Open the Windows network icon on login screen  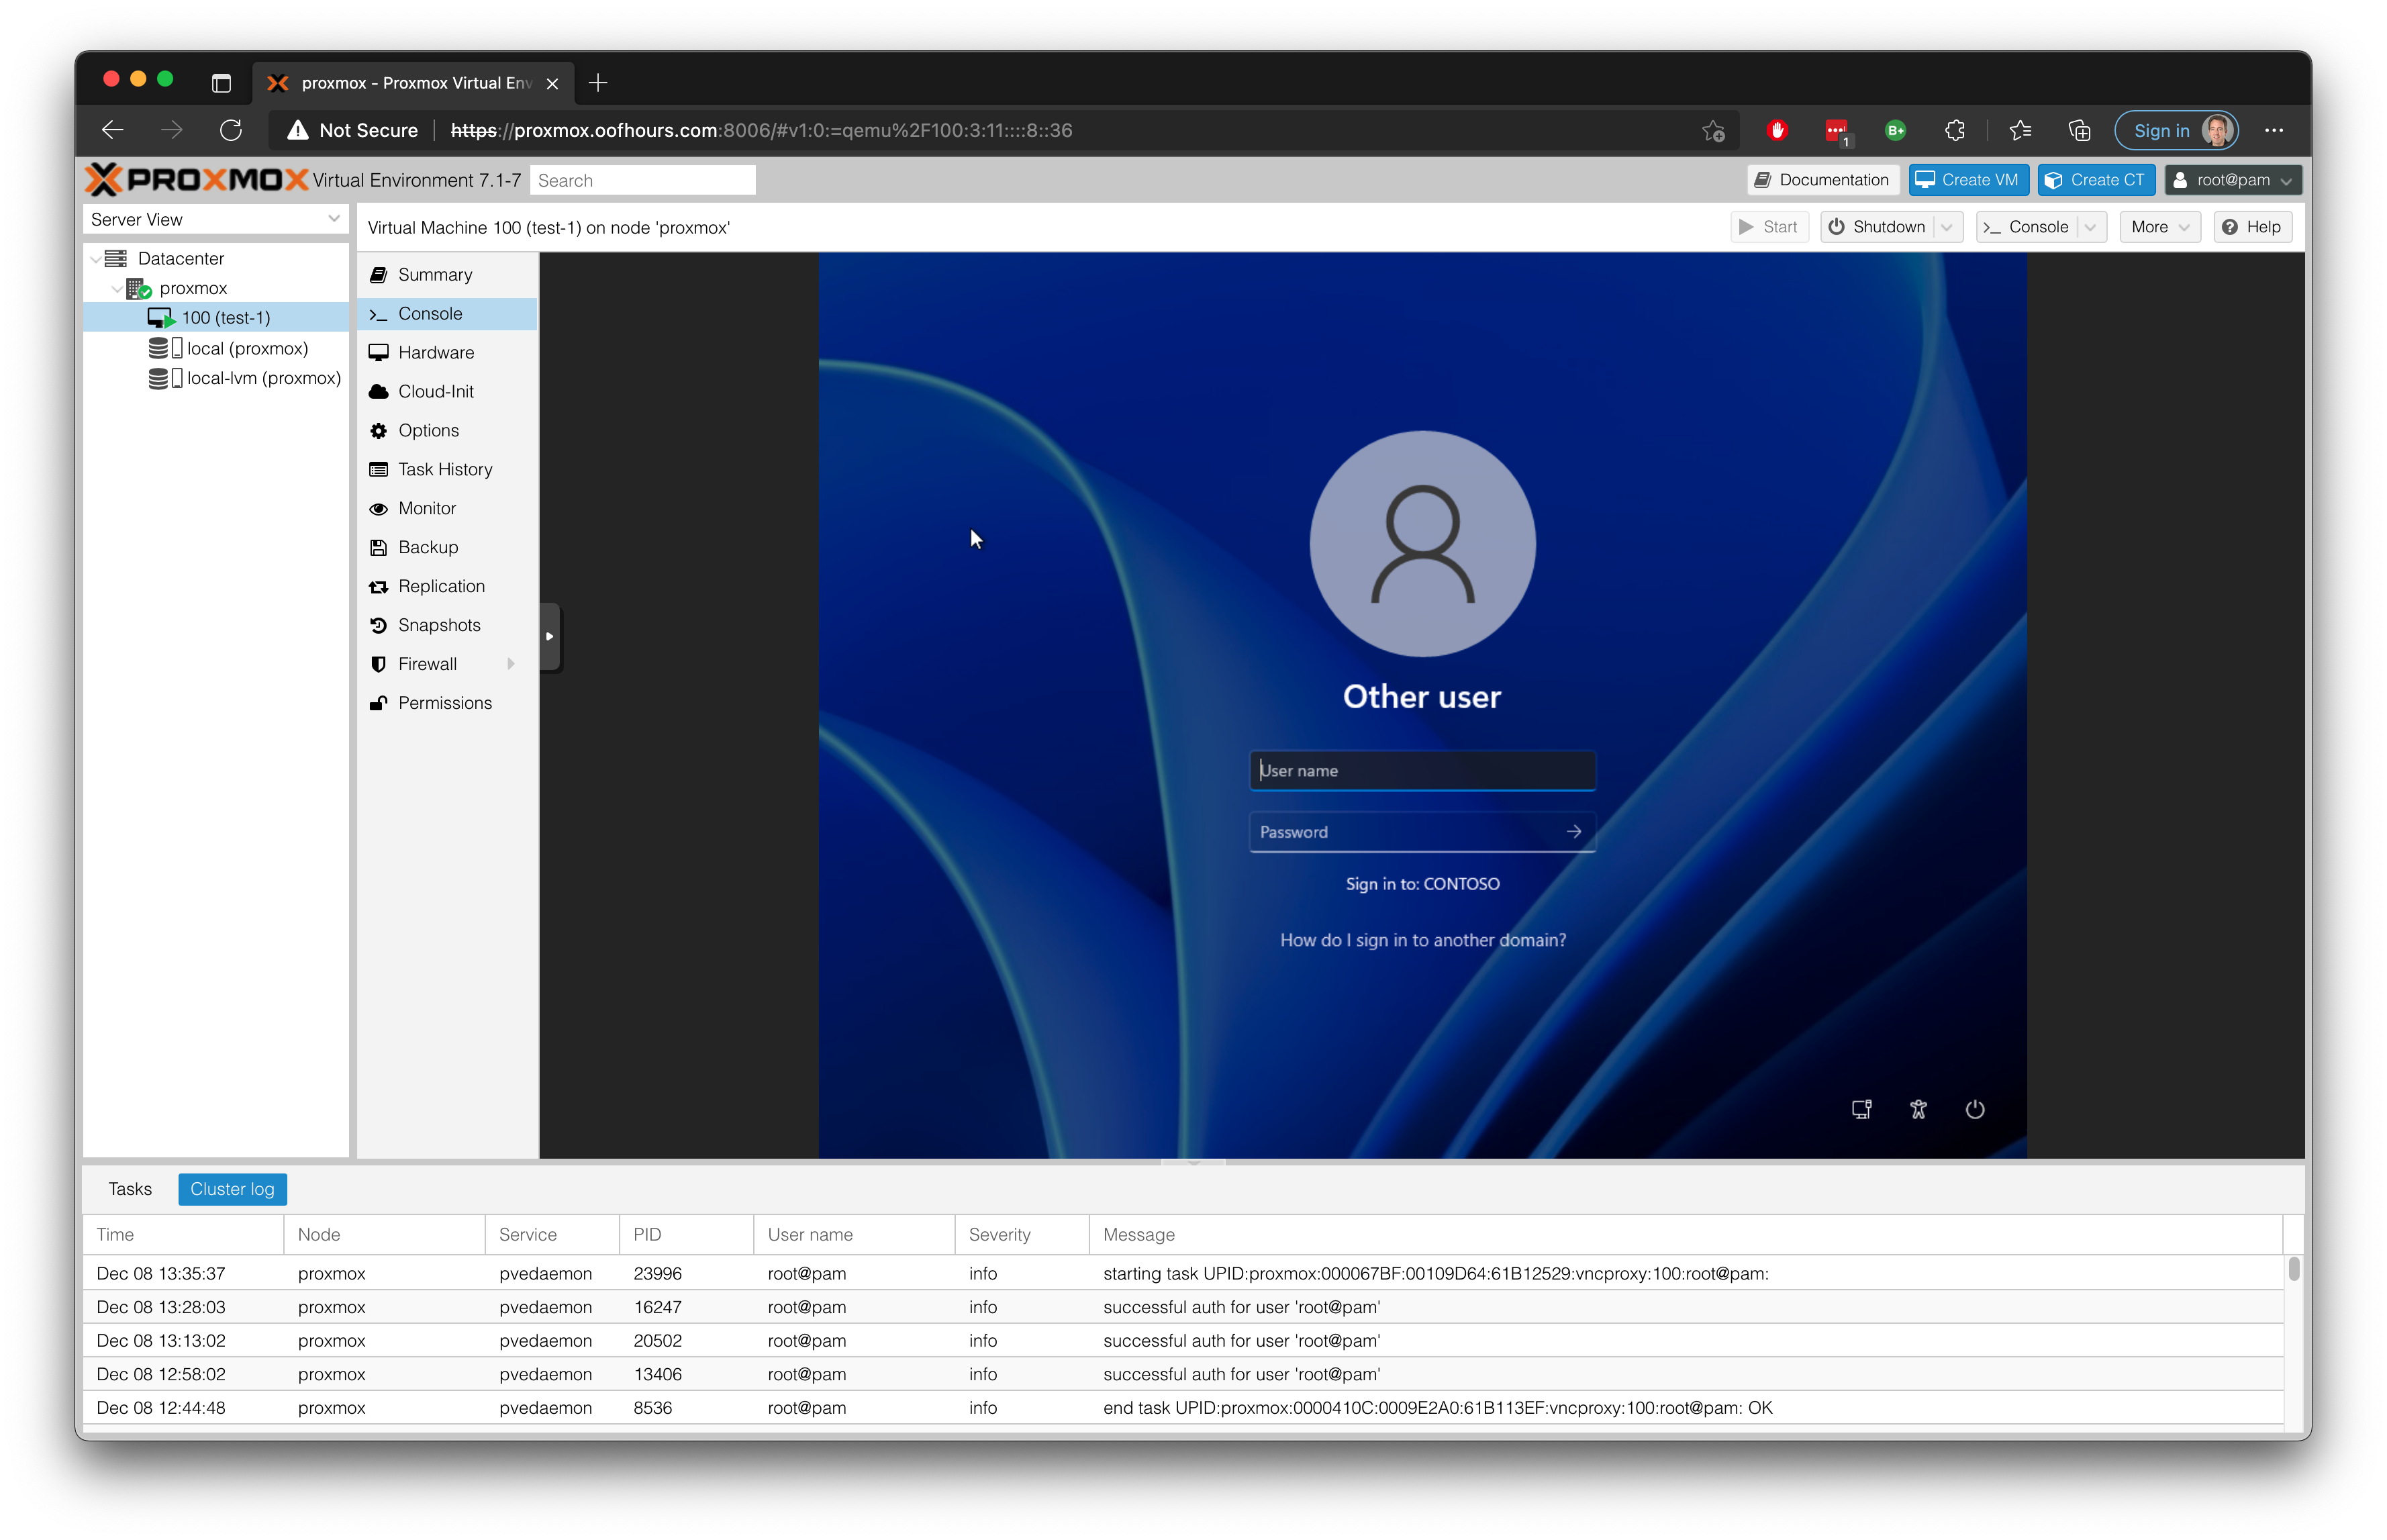[x=1861, y=1109]
